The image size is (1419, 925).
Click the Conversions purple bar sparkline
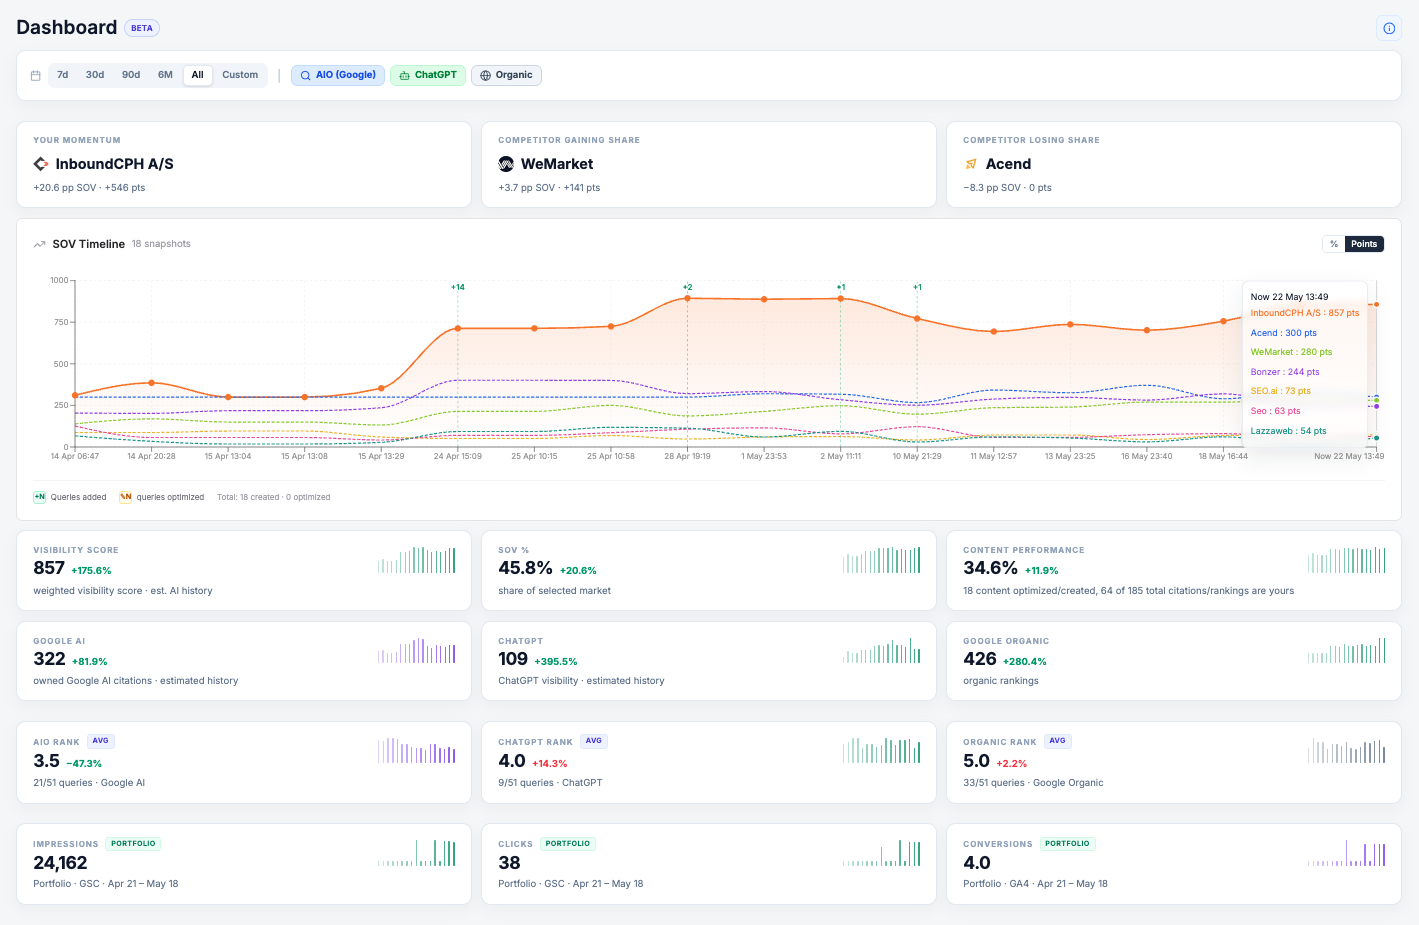tap(1347, 853)
